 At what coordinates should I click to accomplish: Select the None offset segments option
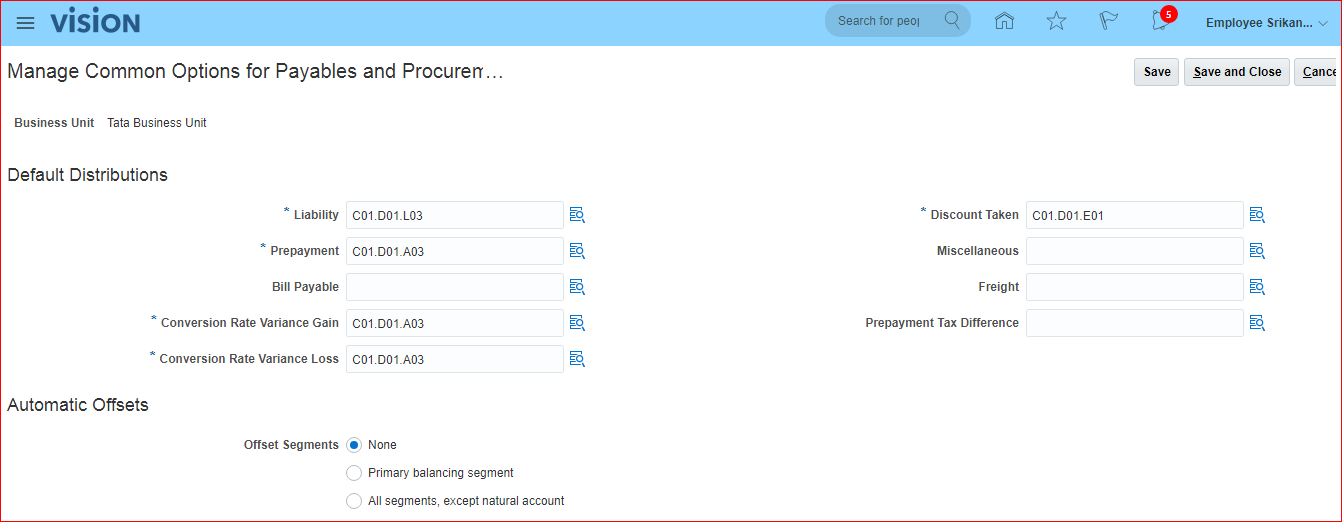[x=354, y=445]
